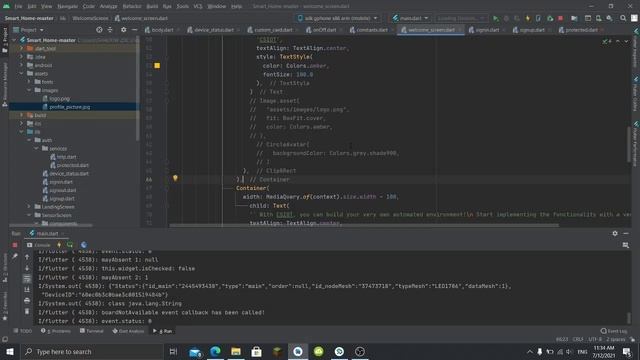The height and width of the screenshot is (360, 640).
Task: Click the Windows search box
Action: click(x=91, y=351)
